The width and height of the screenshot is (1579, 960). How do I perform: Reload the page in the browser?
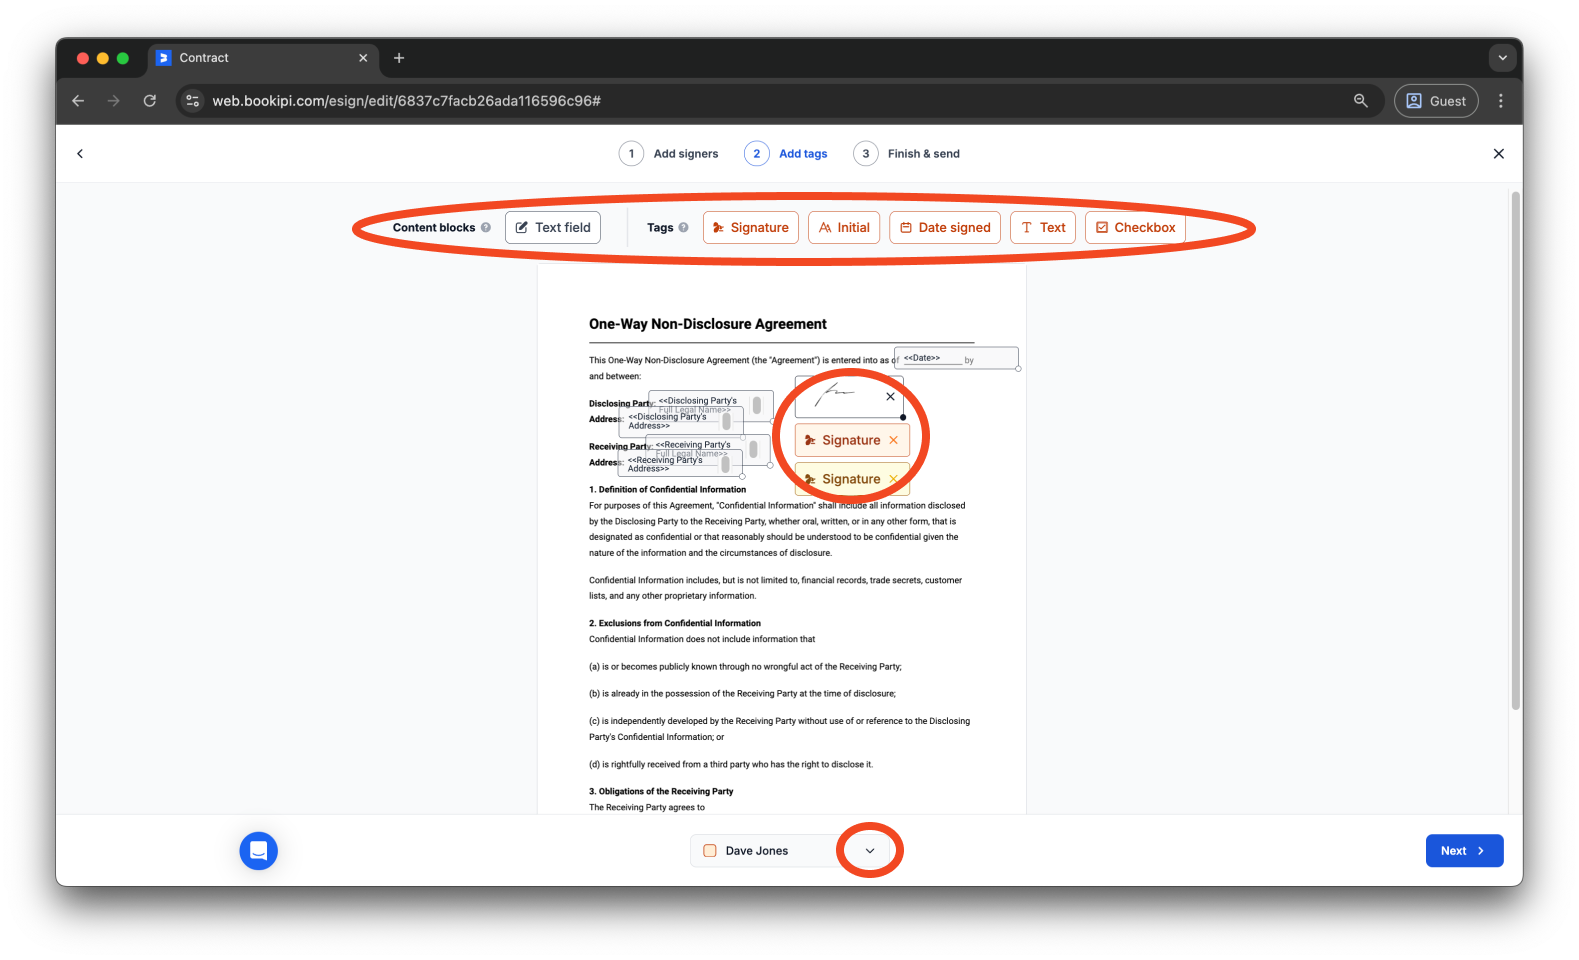pos(150,101)
